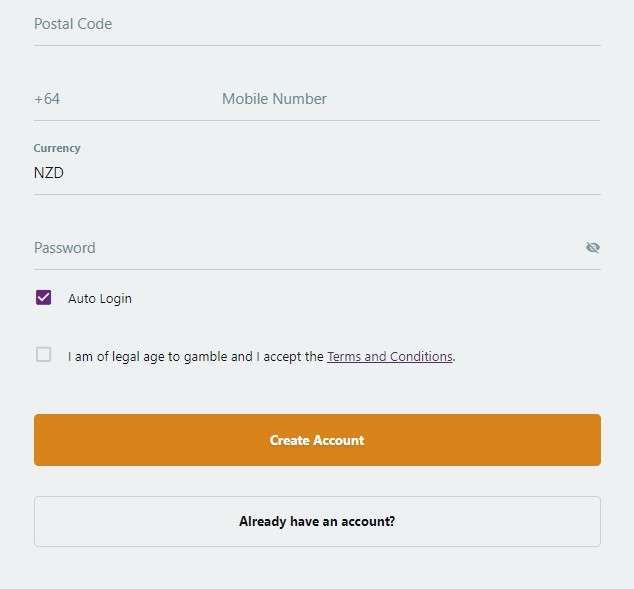Image resolution: width=634 pixels, height=589 pixels.
Task: Click the small Currency label above NZD
Action: pos(57,148)
